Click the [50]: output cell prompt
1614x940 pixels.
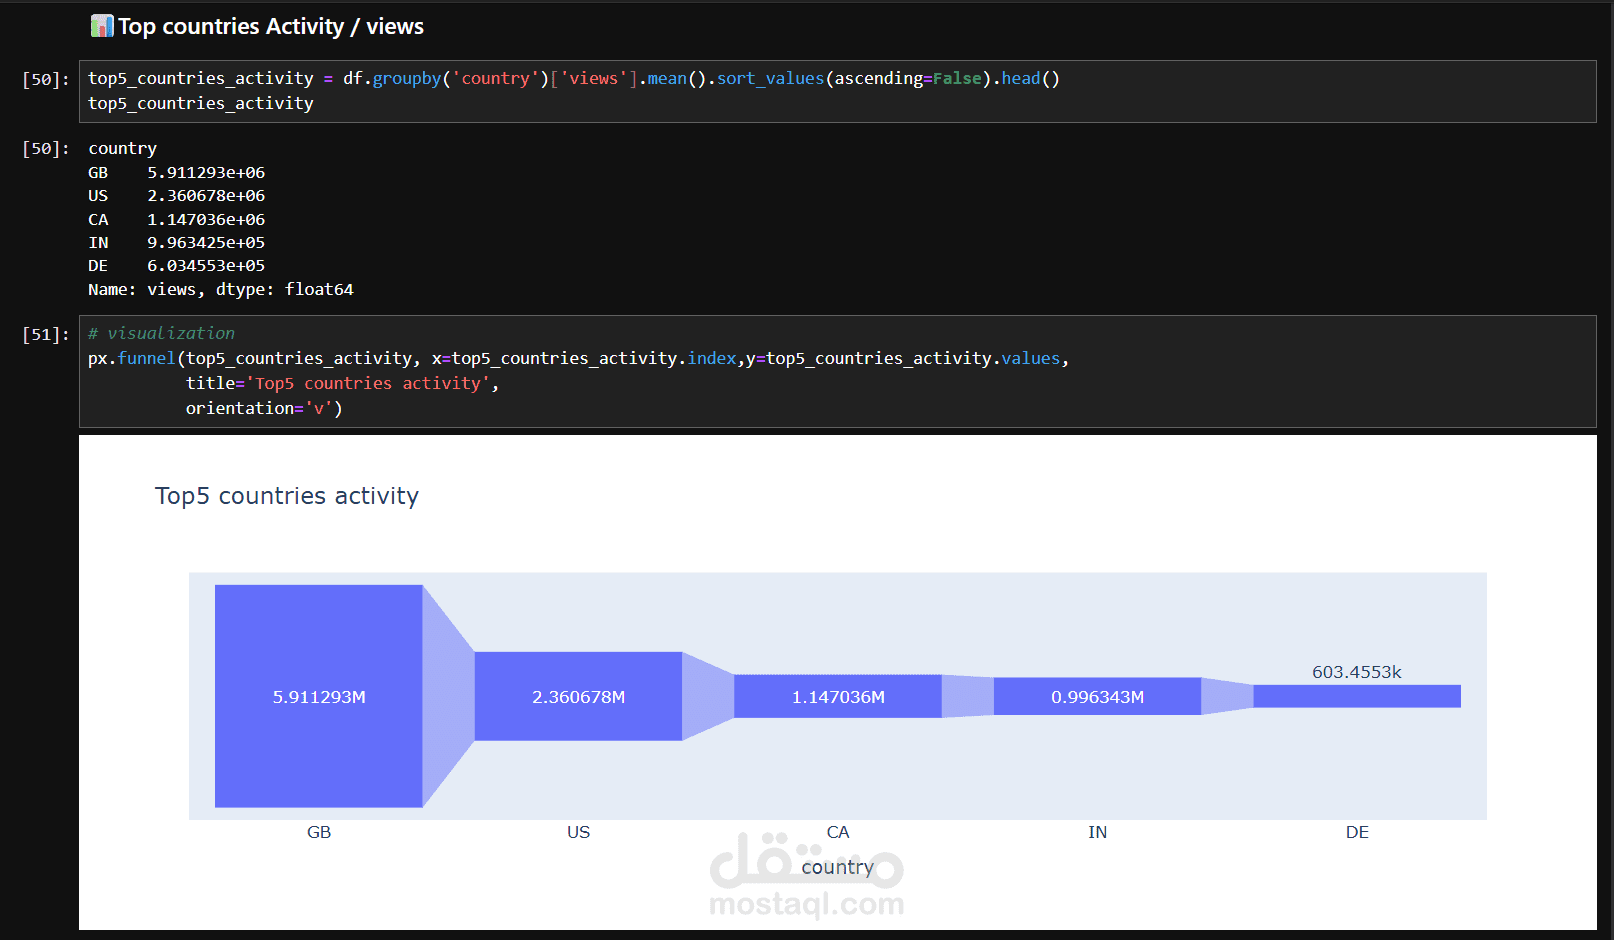click(46, 148)
